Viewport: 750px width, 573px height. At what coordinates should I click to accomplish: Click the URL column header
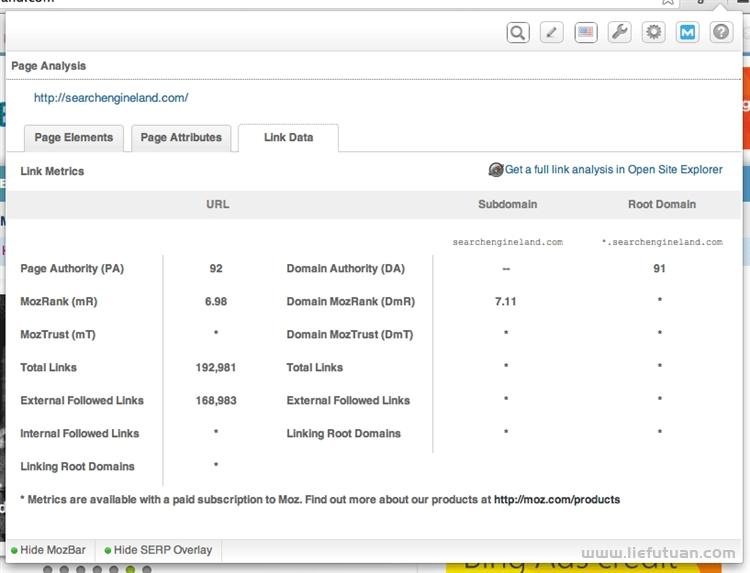pyautogui.click(x=218, y=204)
